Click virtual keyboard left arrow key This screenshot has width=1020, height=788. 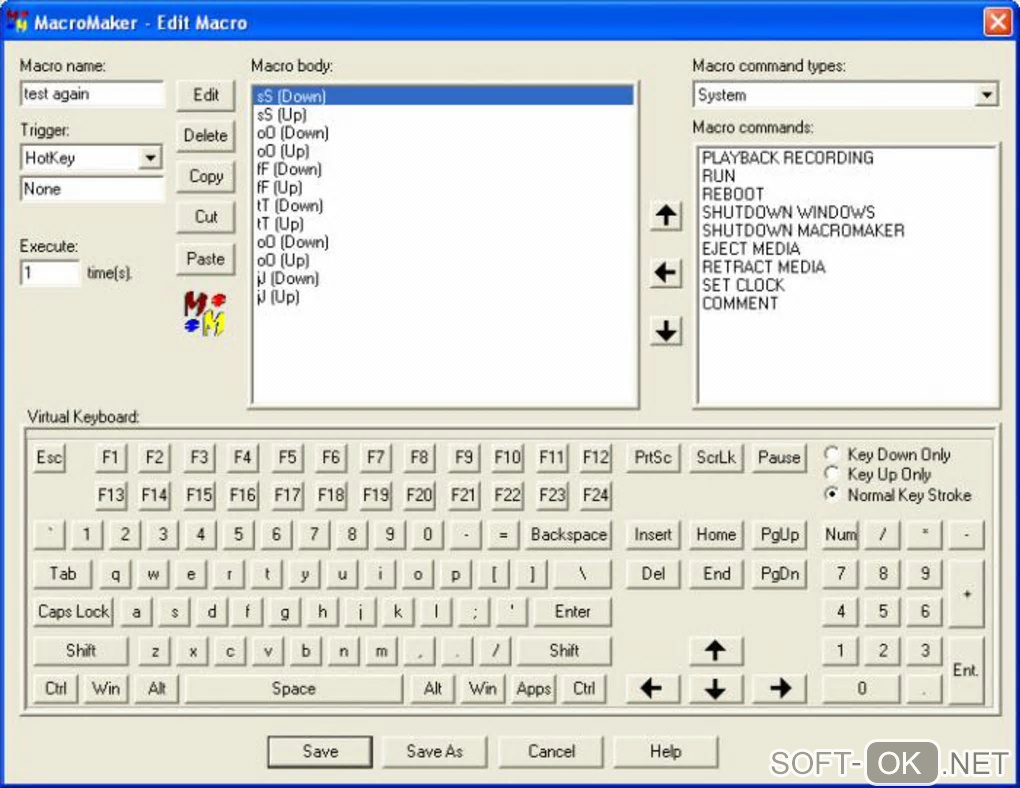point(651,688)
